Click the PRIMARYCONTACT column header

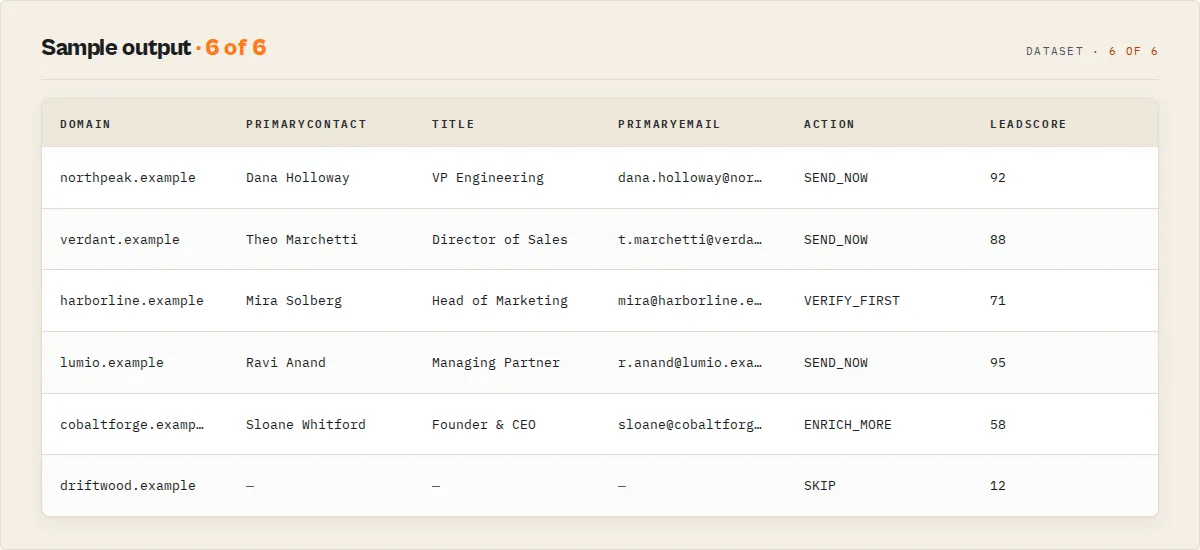pyautogui.click(x=306, y=124)
